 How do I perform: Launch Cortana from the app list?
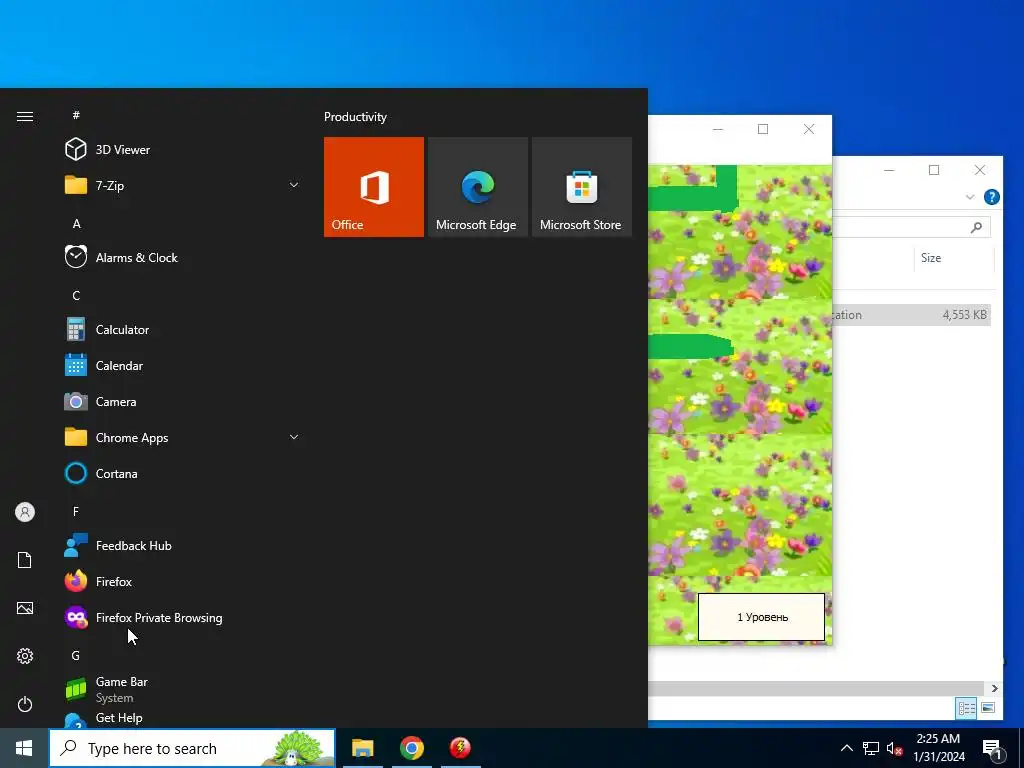(183, 473)
